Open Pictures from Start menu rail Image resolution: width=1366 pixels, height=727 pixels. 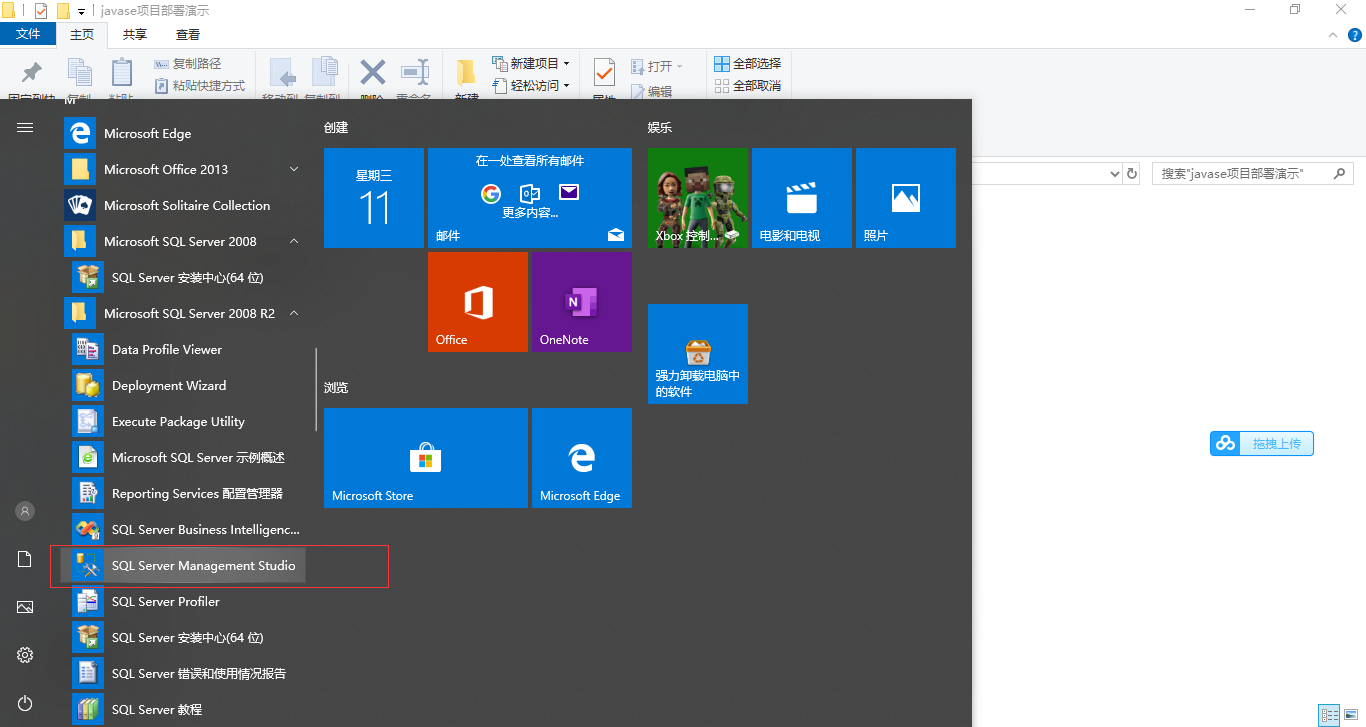click(x=25, y=607)
